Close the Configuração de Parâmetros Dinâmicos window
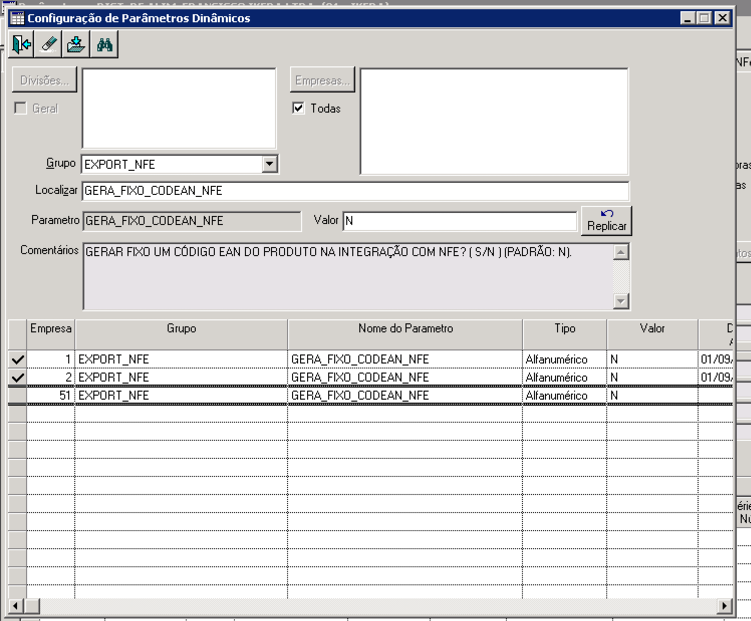 point(722,18)
